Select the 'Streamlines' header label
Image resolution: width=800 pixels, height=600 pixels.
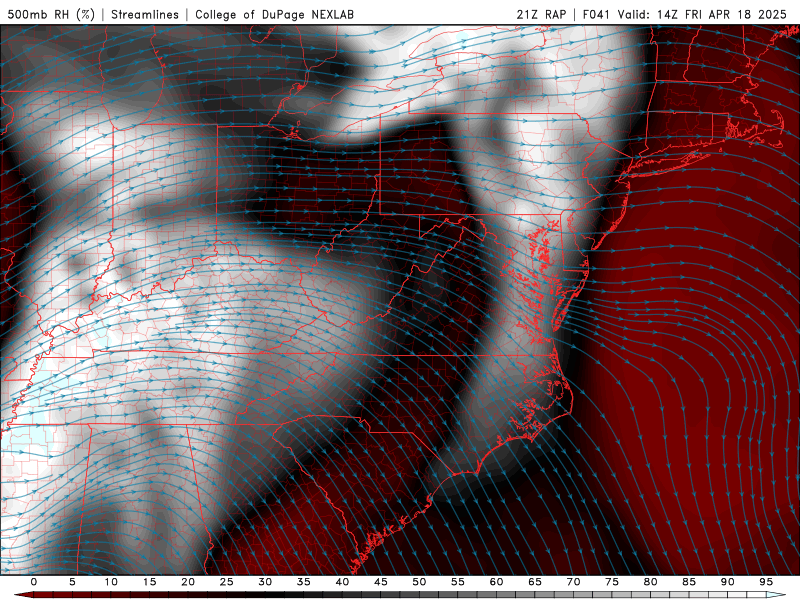[145, 14]
